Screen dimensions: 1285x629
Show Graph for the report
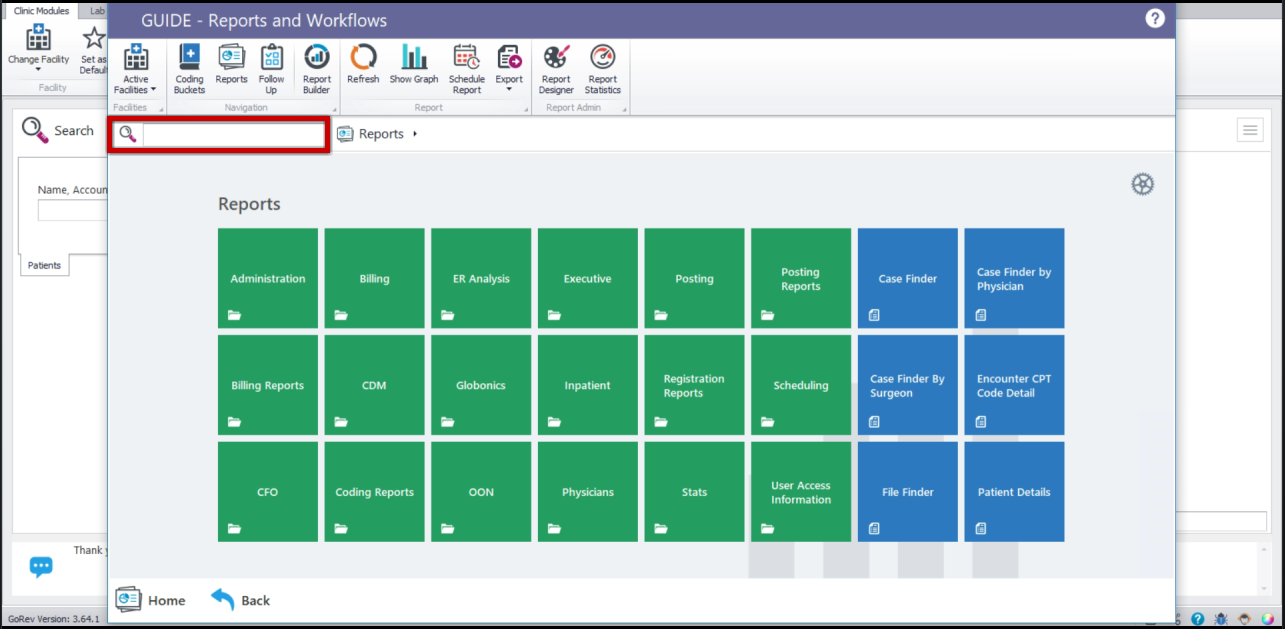click(414, 65)
